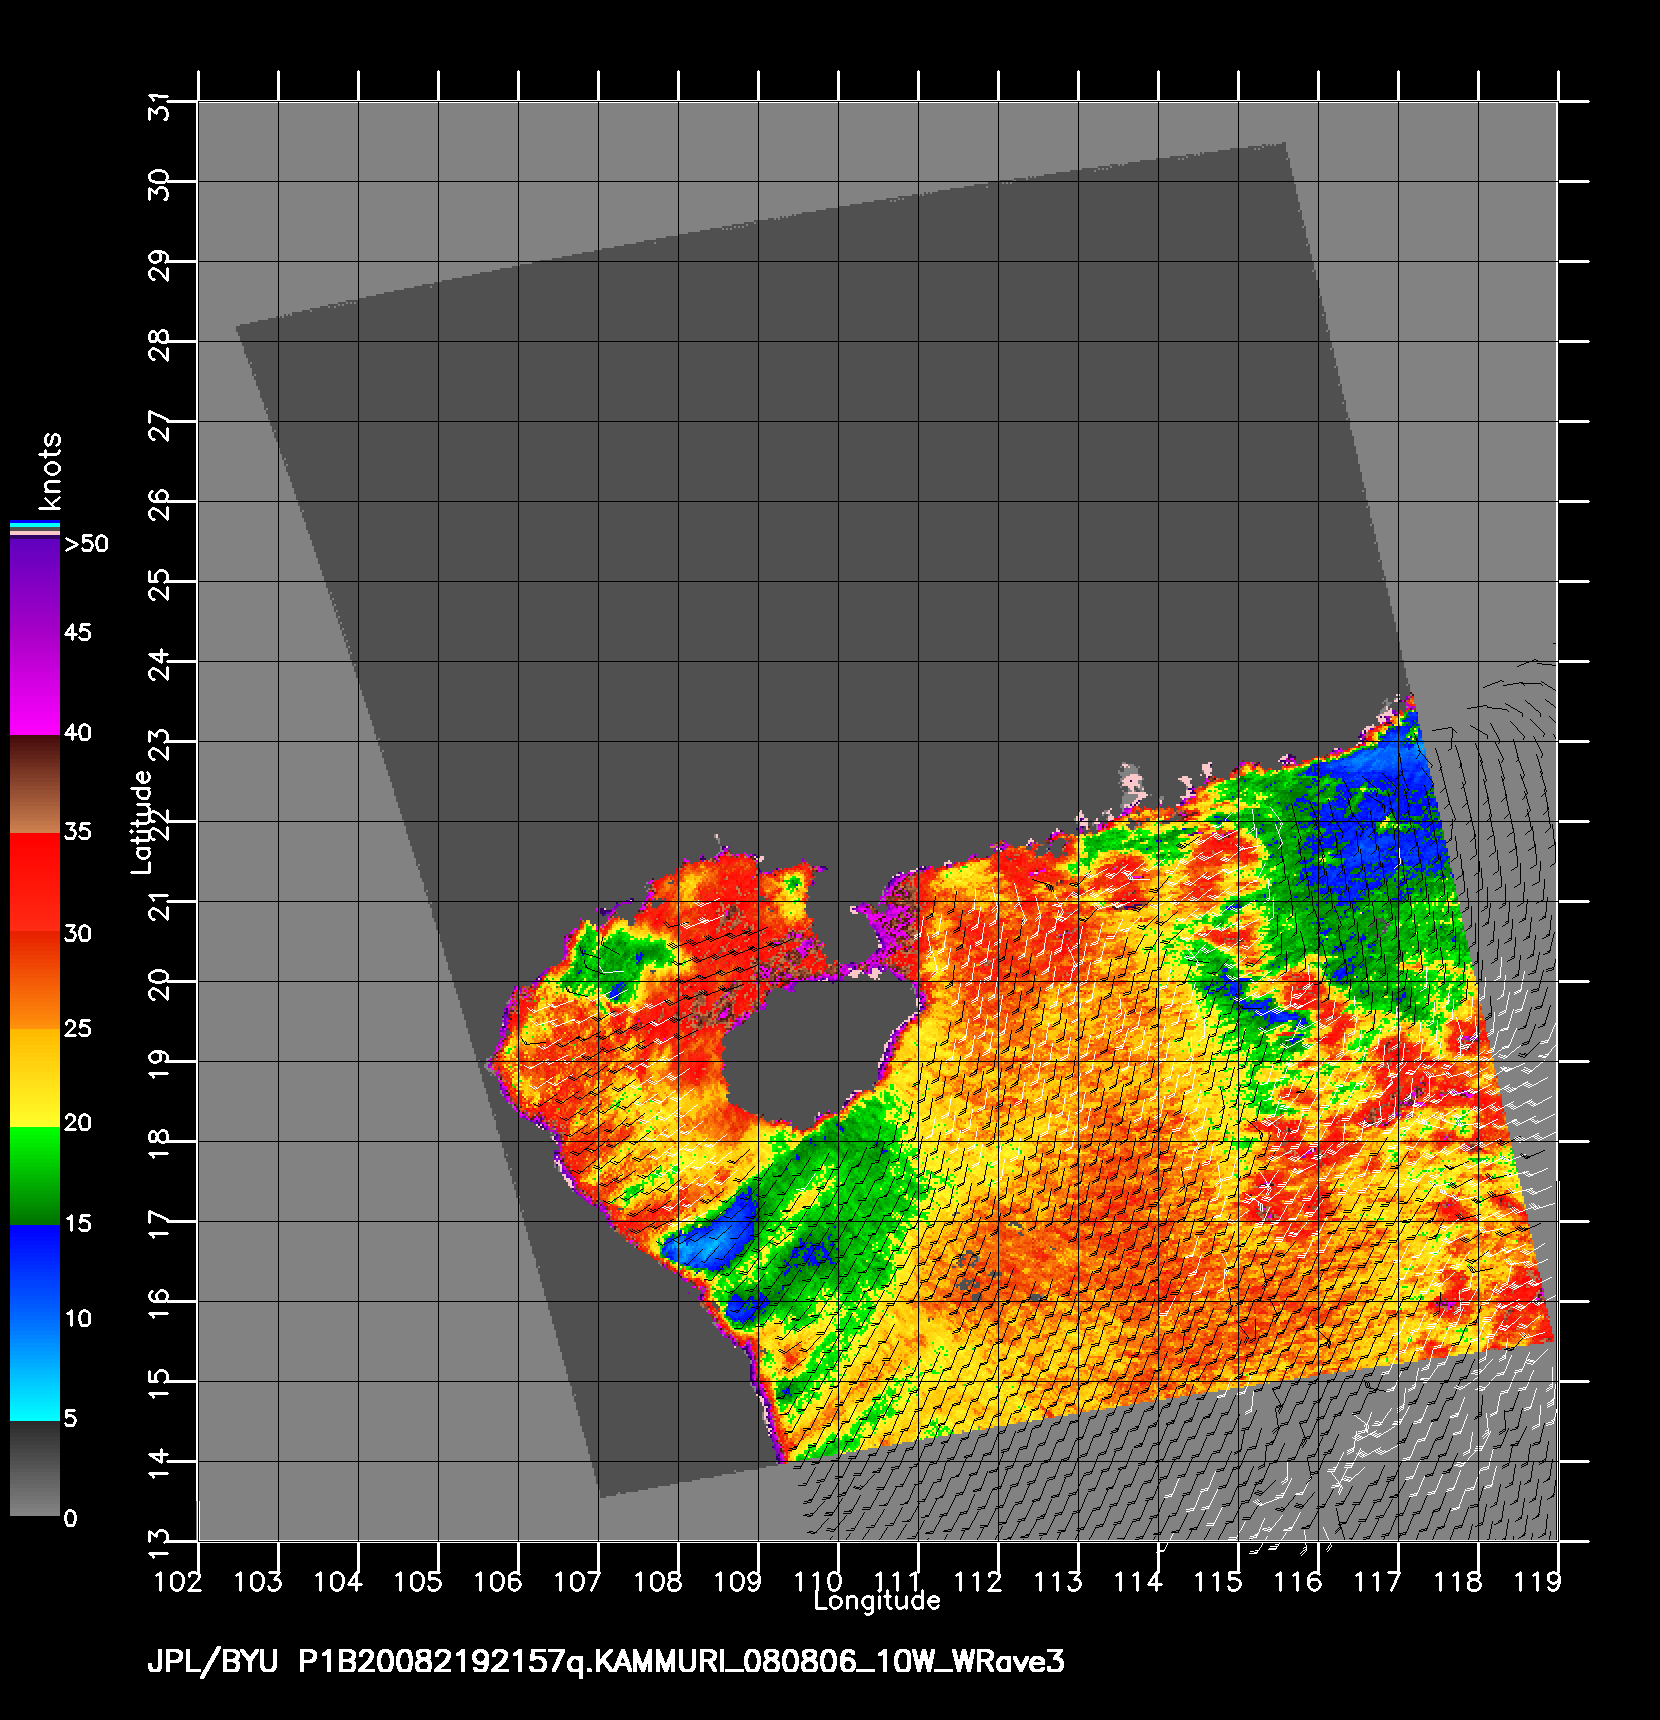This screenshot has width=1660, height=1720.
Task: Click latitude tick label '19'
Action: click(x=160, y=1066)
